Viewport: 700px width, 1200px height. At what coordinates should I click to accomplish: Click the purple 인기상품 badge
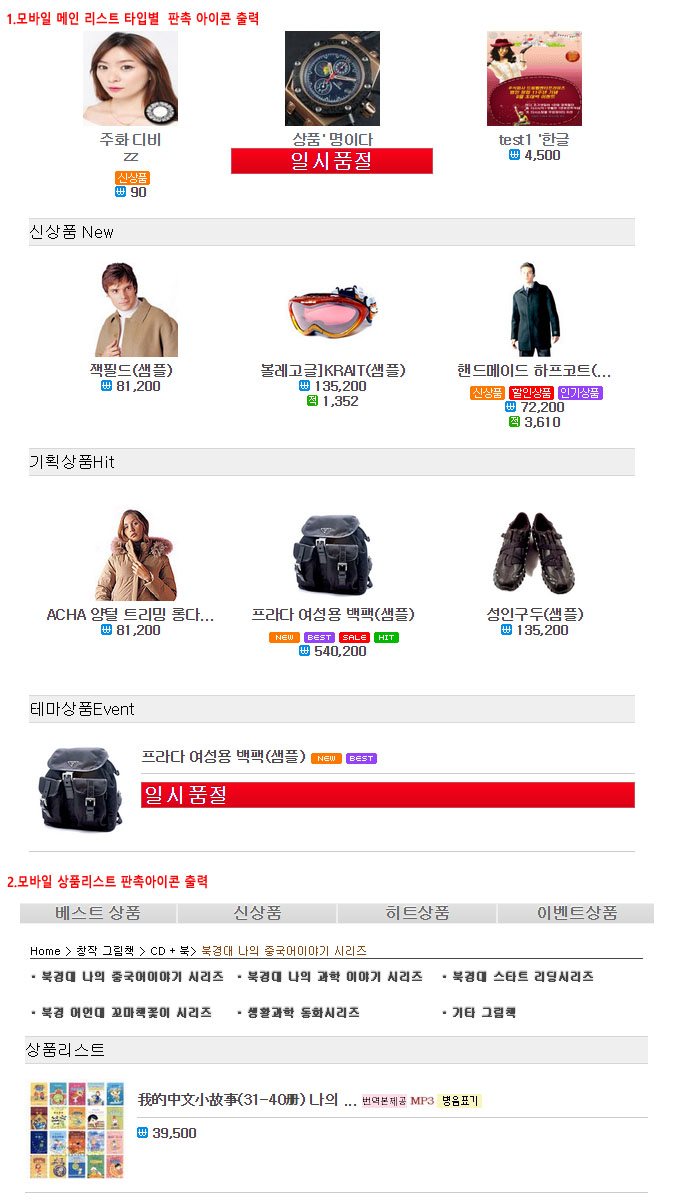[x=580, y=393]
